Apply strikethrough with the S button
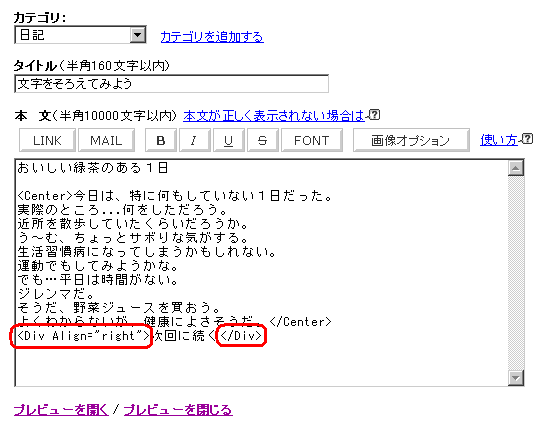The width and height of the screenshot is (541, 430). [263, 140]
